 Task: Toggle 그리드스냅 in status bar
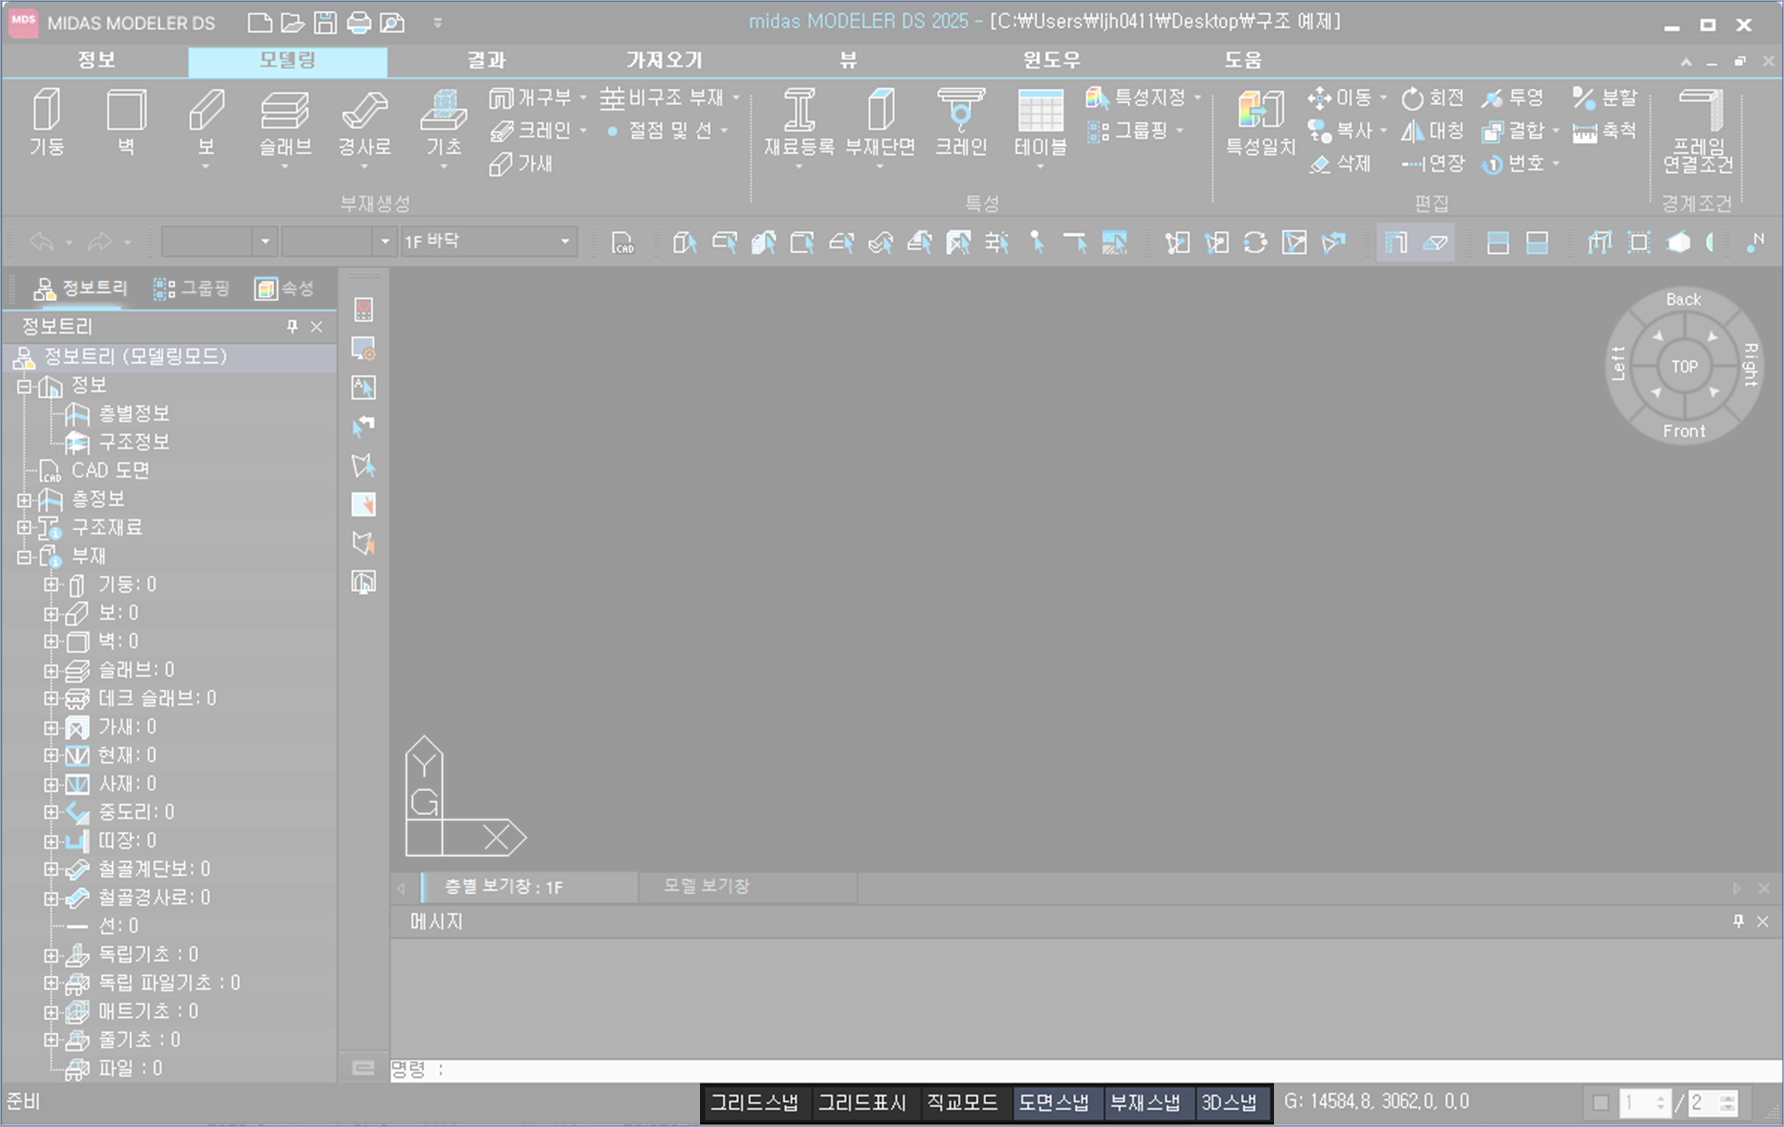[x=754, y=1102]
